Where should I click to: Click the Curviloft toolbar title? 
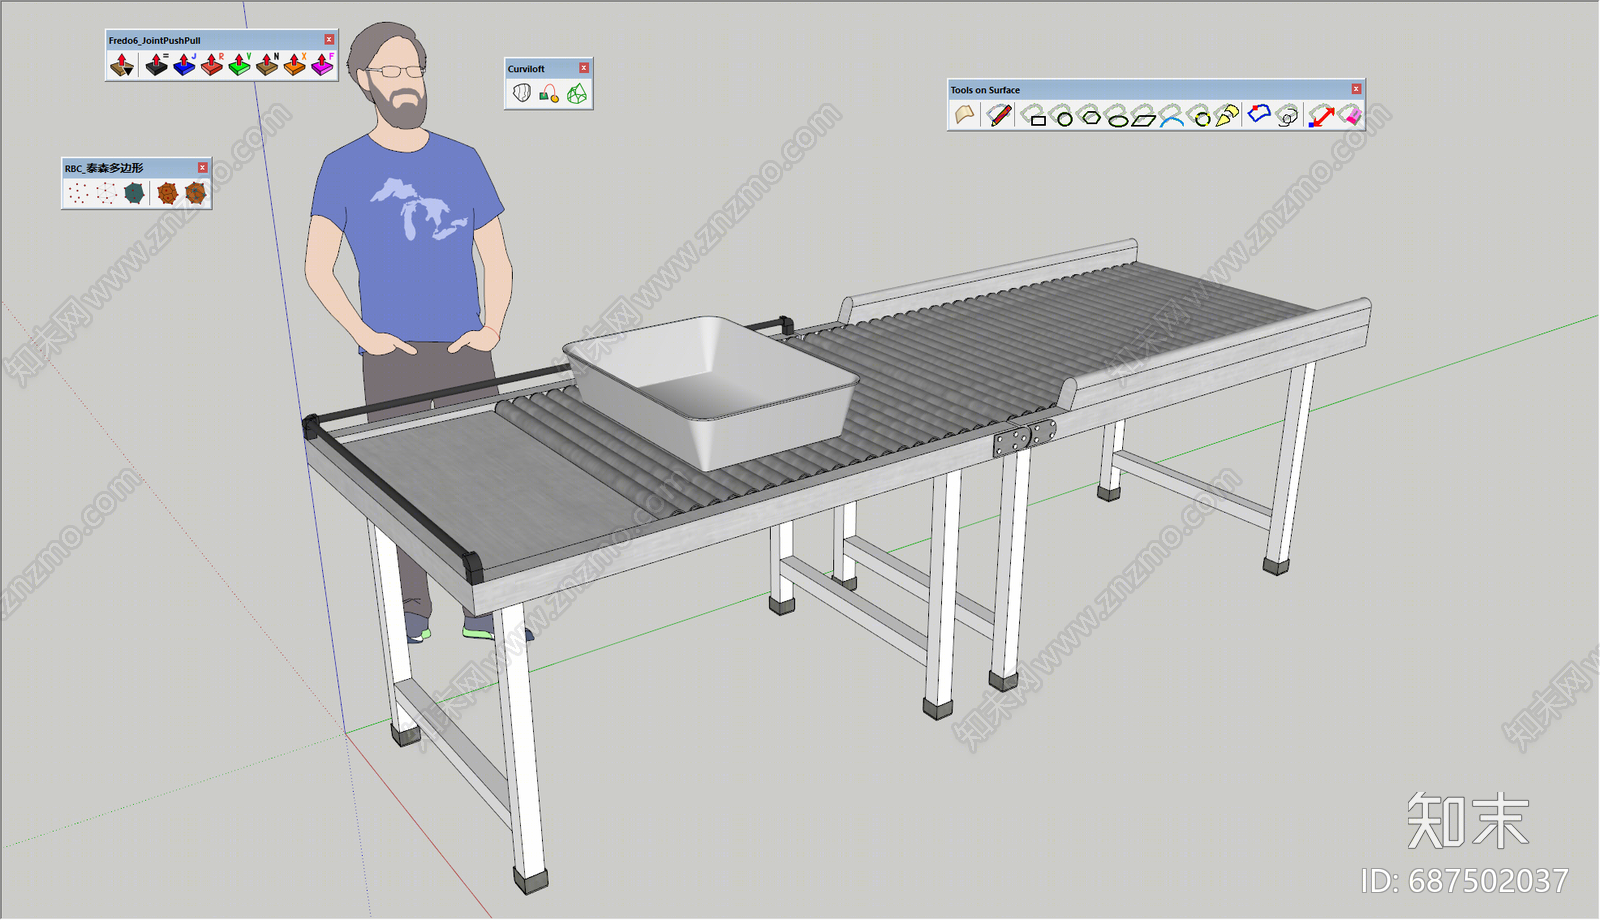526,69
